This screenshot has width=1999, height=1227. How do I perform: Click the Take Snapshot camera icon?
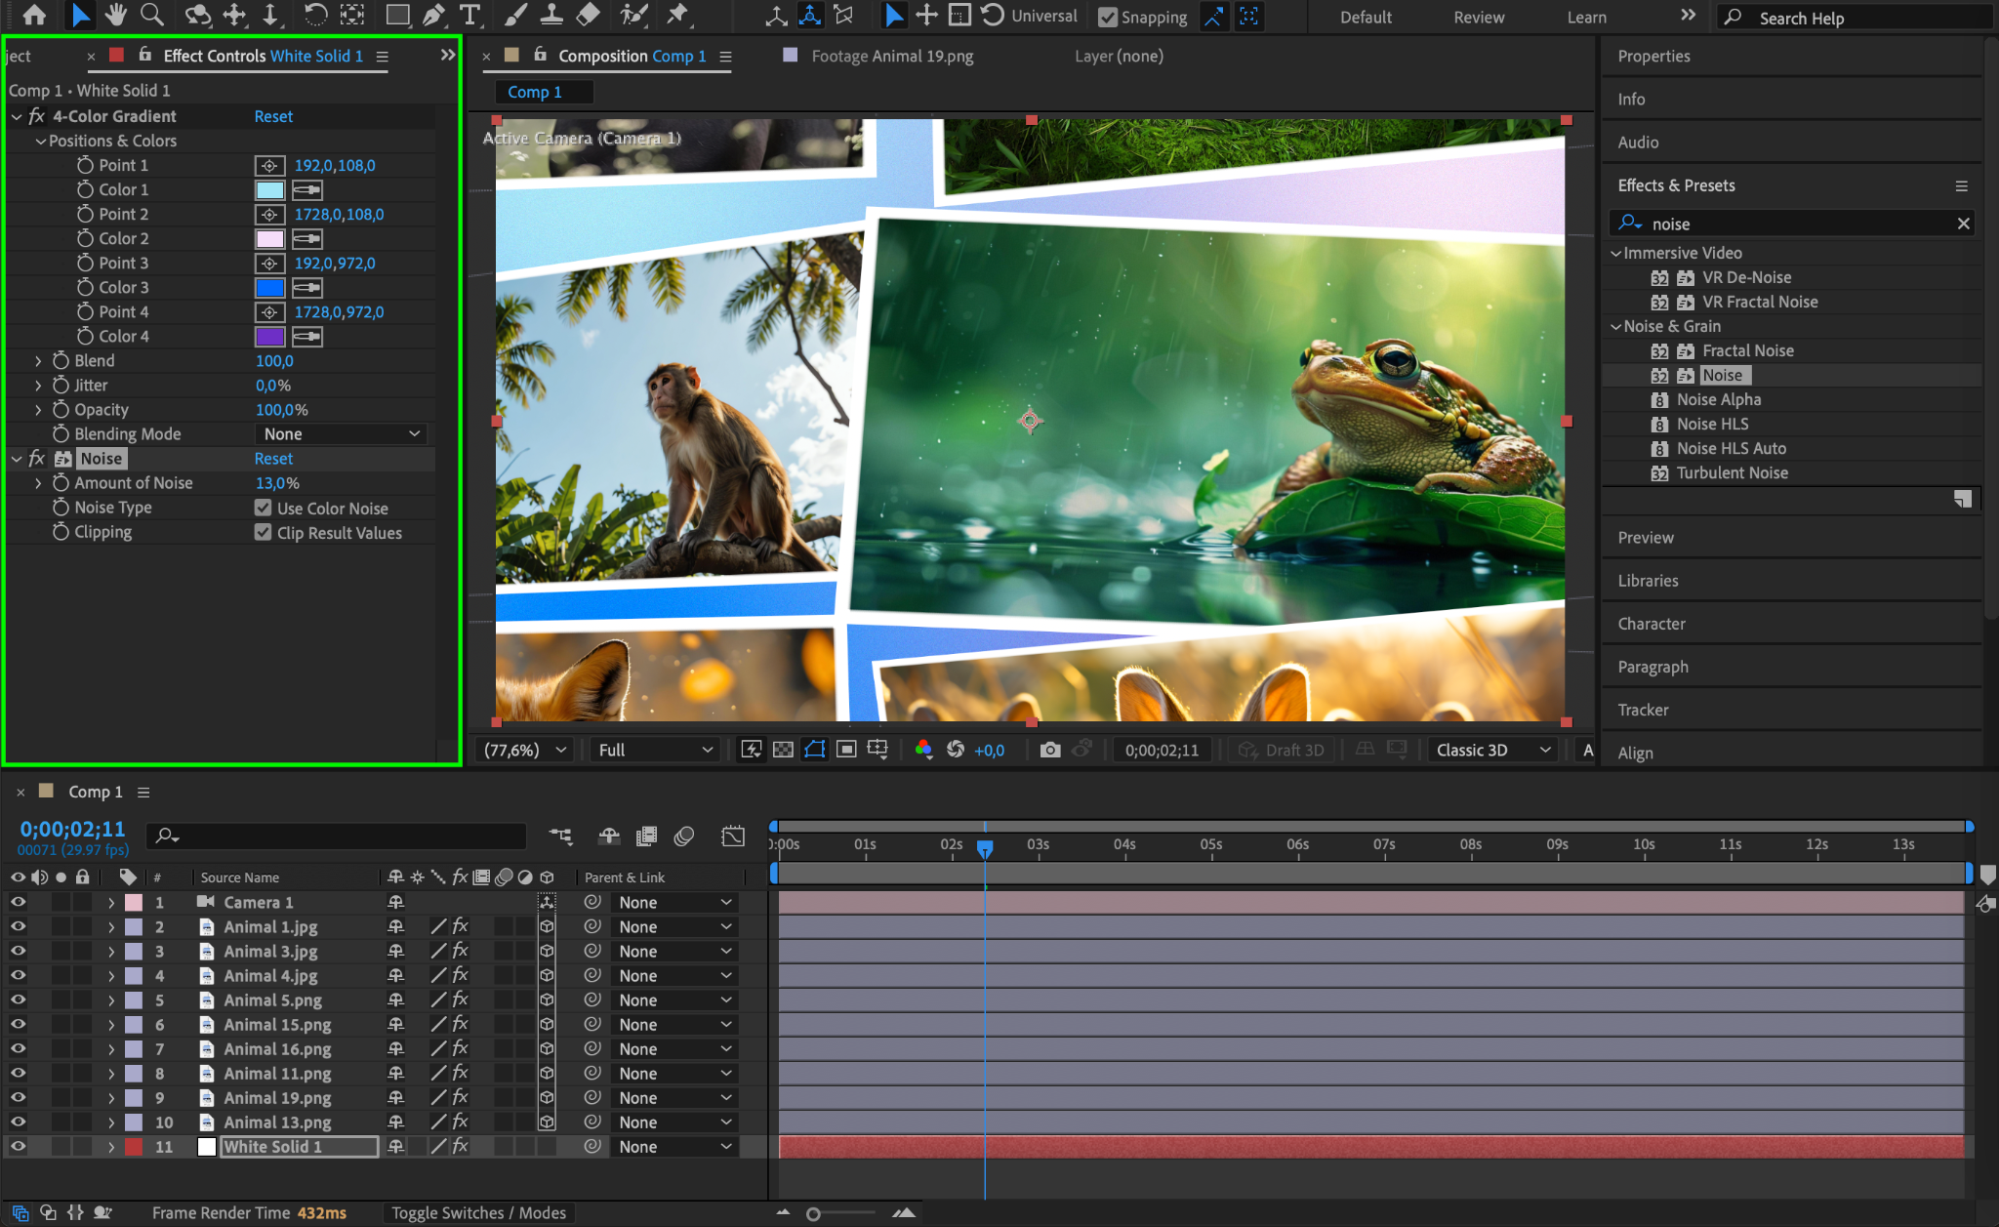[1049, 750]
